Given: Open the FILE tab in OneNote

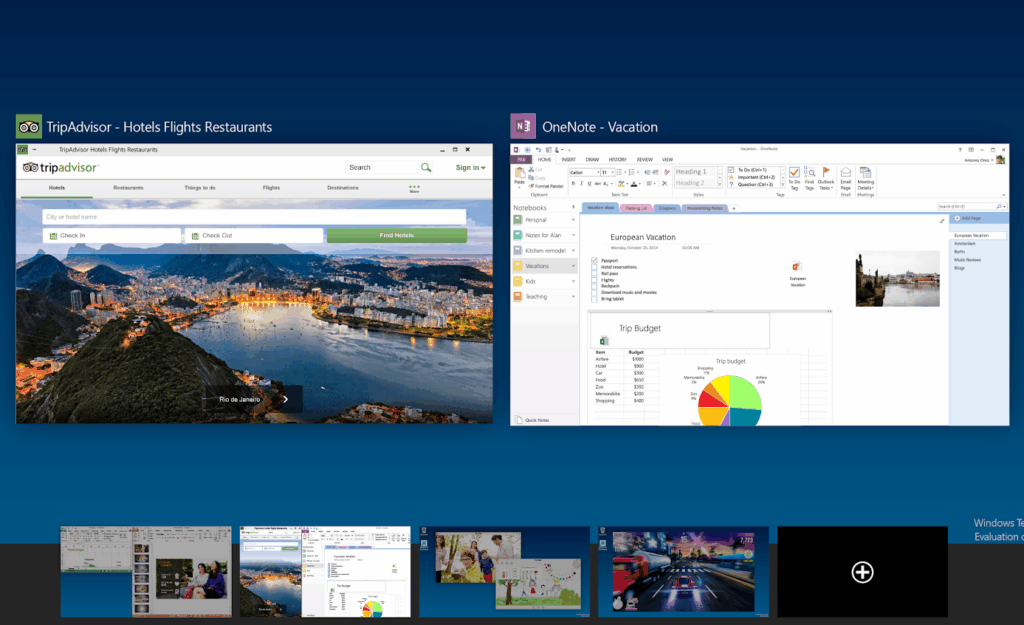Looking at the screenshot, I should point(521,159).
